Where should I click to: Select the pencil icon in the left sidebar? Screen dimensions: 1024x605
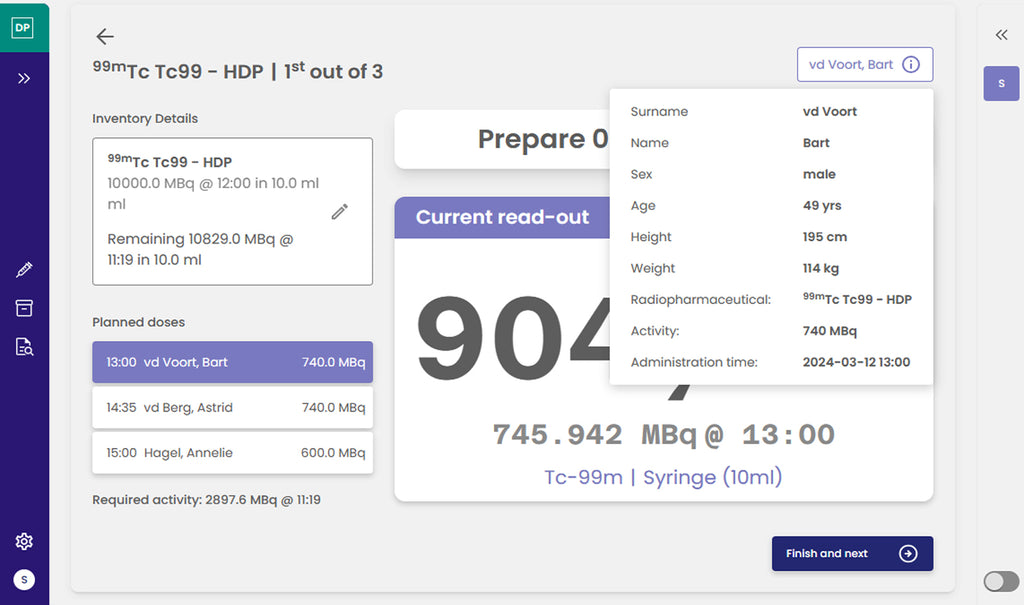click(23, 269)
